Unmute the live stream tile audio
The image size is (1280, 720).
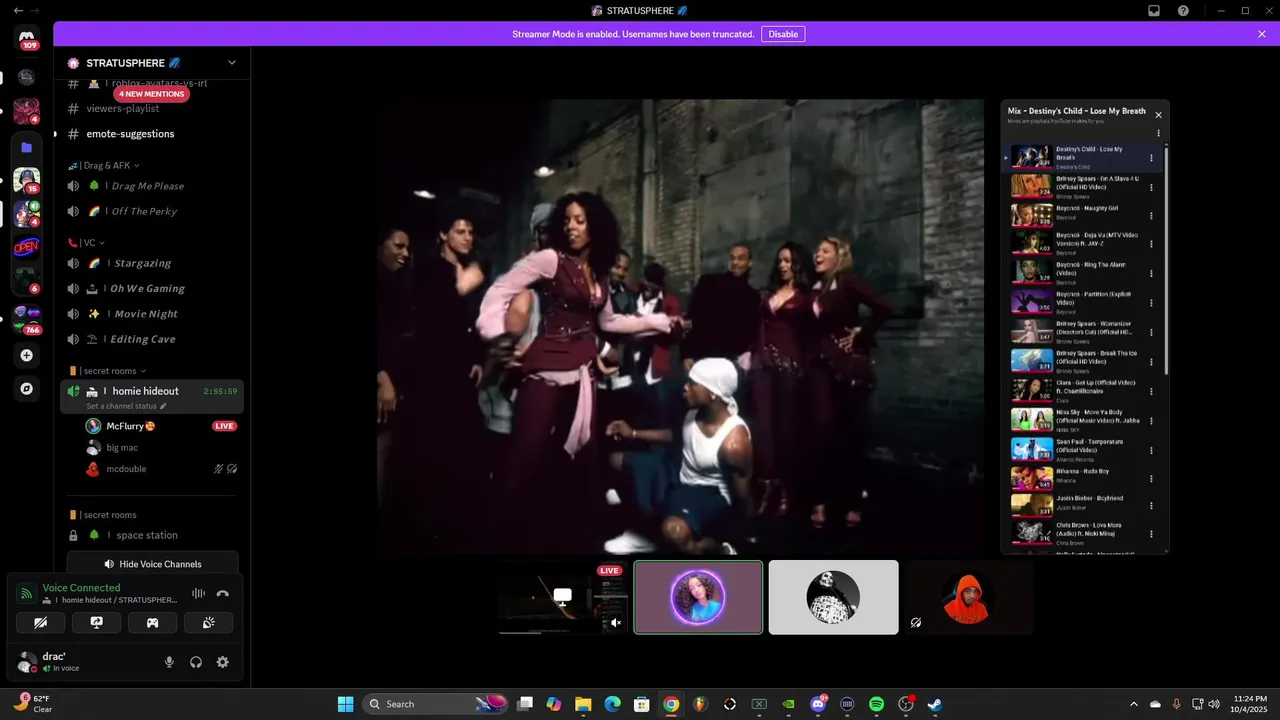click(x=616, y=622)
